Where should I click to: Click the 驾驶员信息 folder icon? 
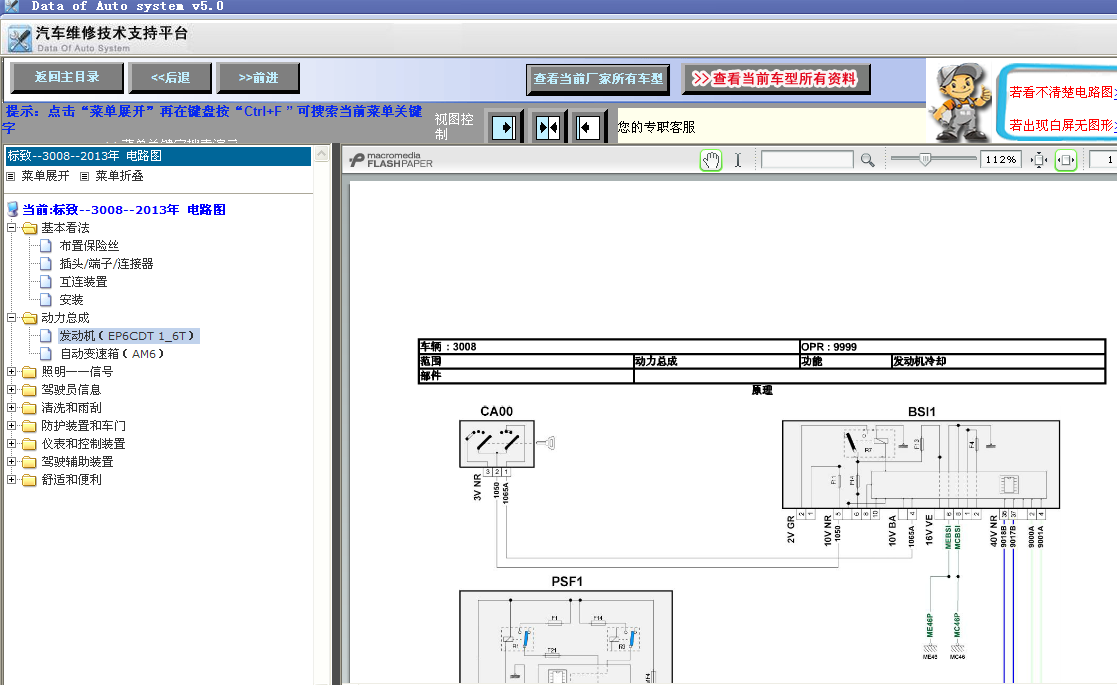[29, 389]
